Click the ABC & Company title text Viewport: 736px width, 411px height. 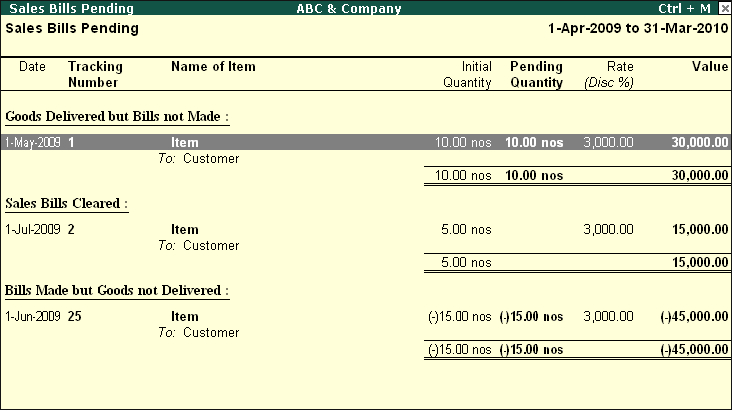tap(349, 8)
